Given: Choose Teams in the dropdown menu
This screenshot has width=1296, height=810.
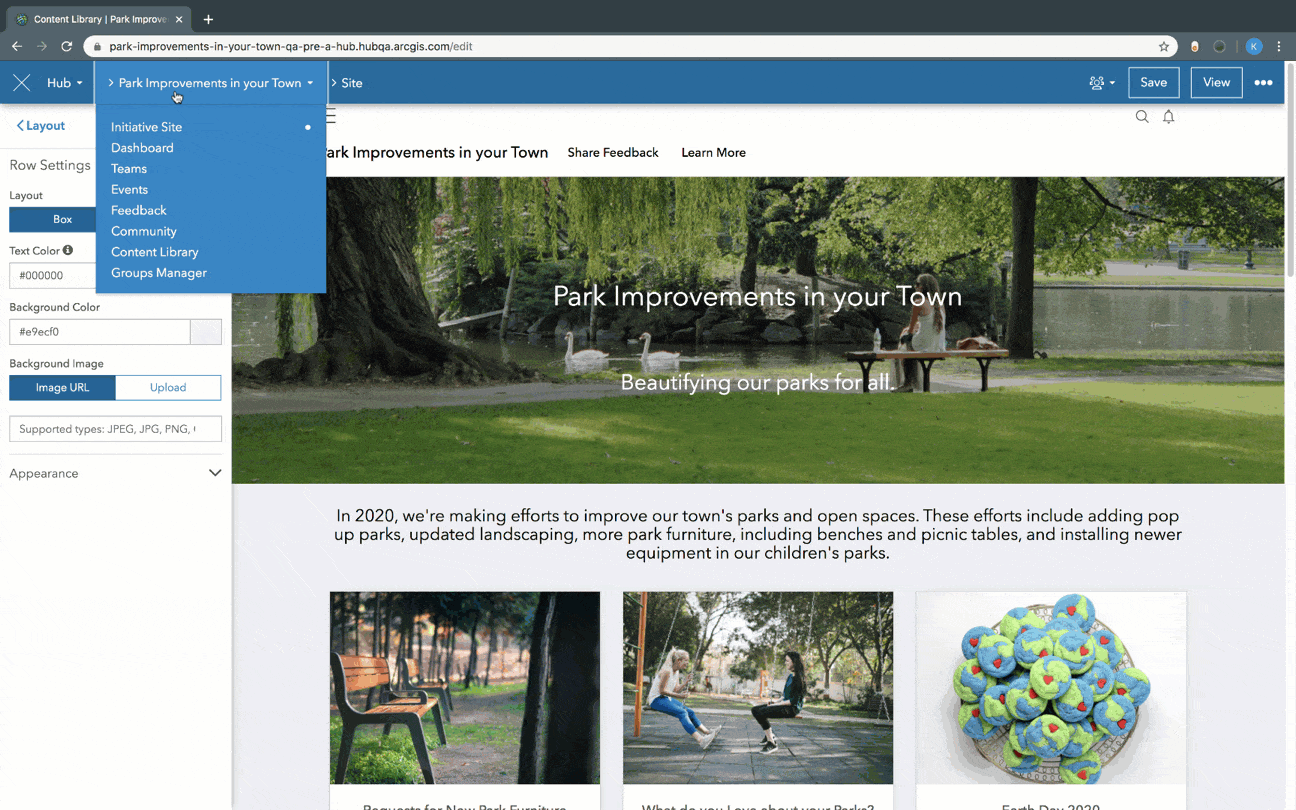Looking at the screenshot, I should coord(129,169).
